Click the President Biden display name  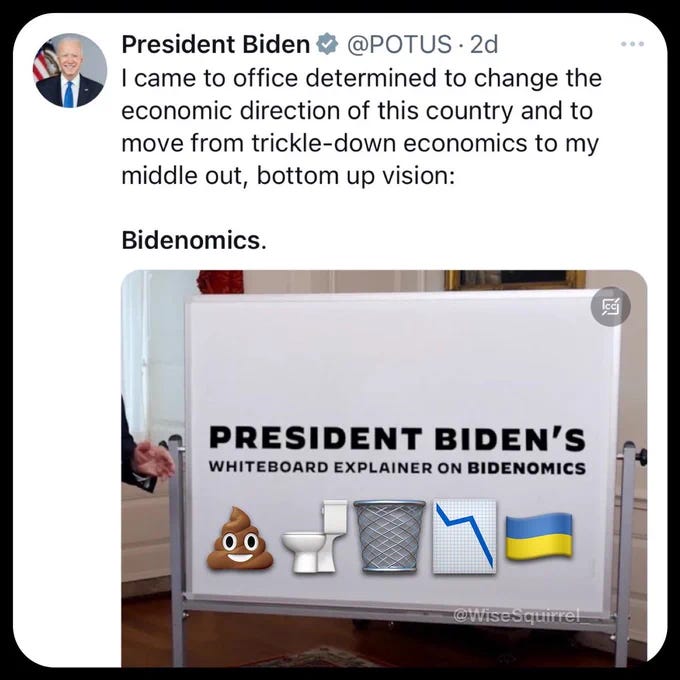coord(216,44)
